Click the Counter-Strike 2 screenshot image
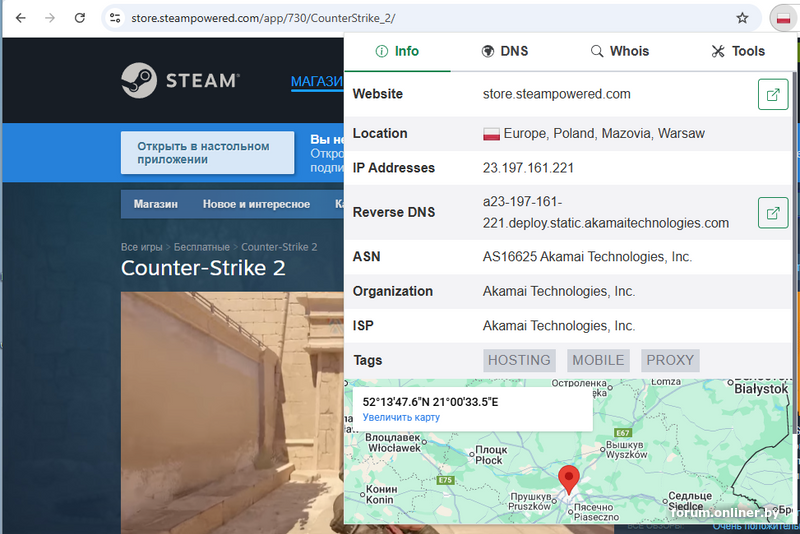 (232, 413)
